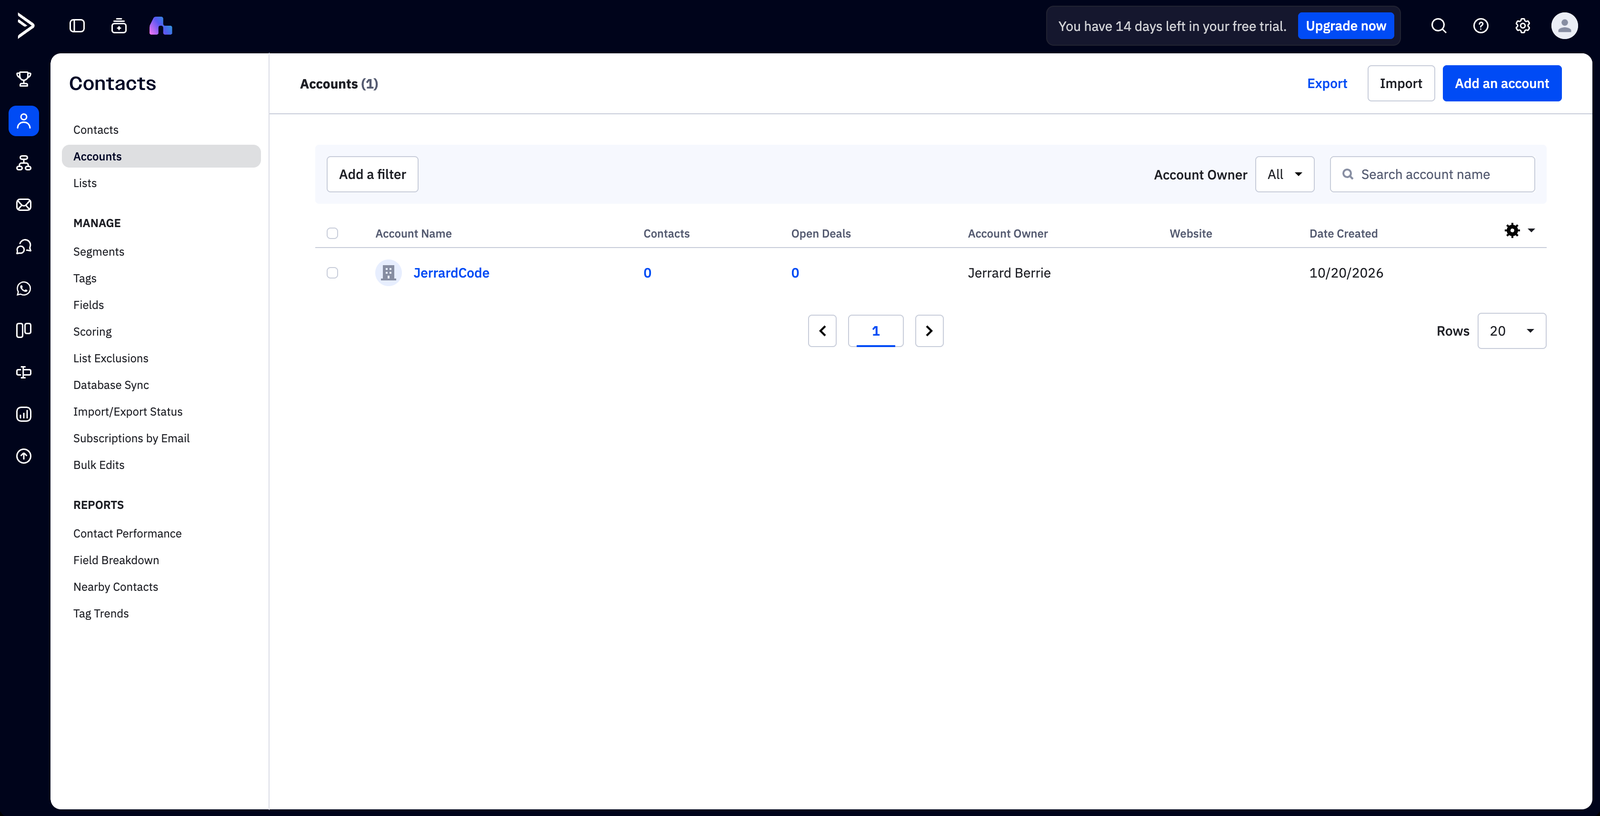Click the page number 1 field
1600x816 pixels.
[x=876, y=331]
